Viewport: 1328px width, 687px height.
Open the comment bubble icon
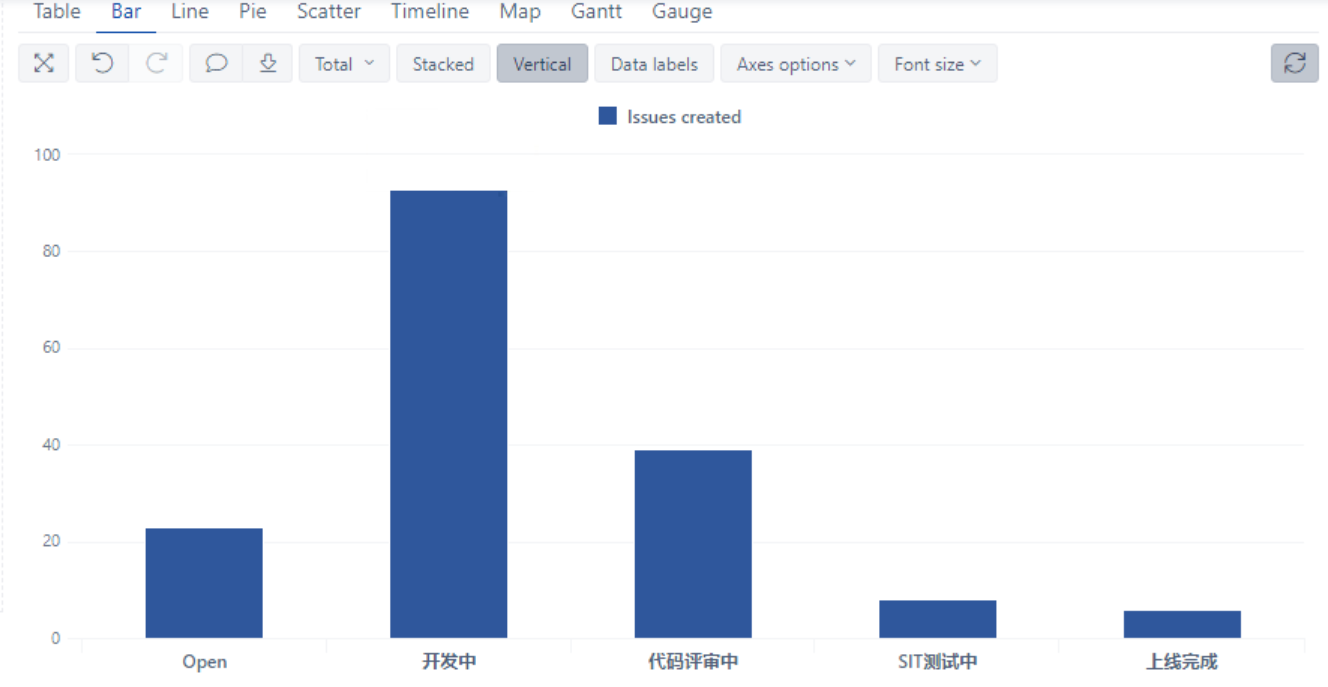[x=216, y=64]
